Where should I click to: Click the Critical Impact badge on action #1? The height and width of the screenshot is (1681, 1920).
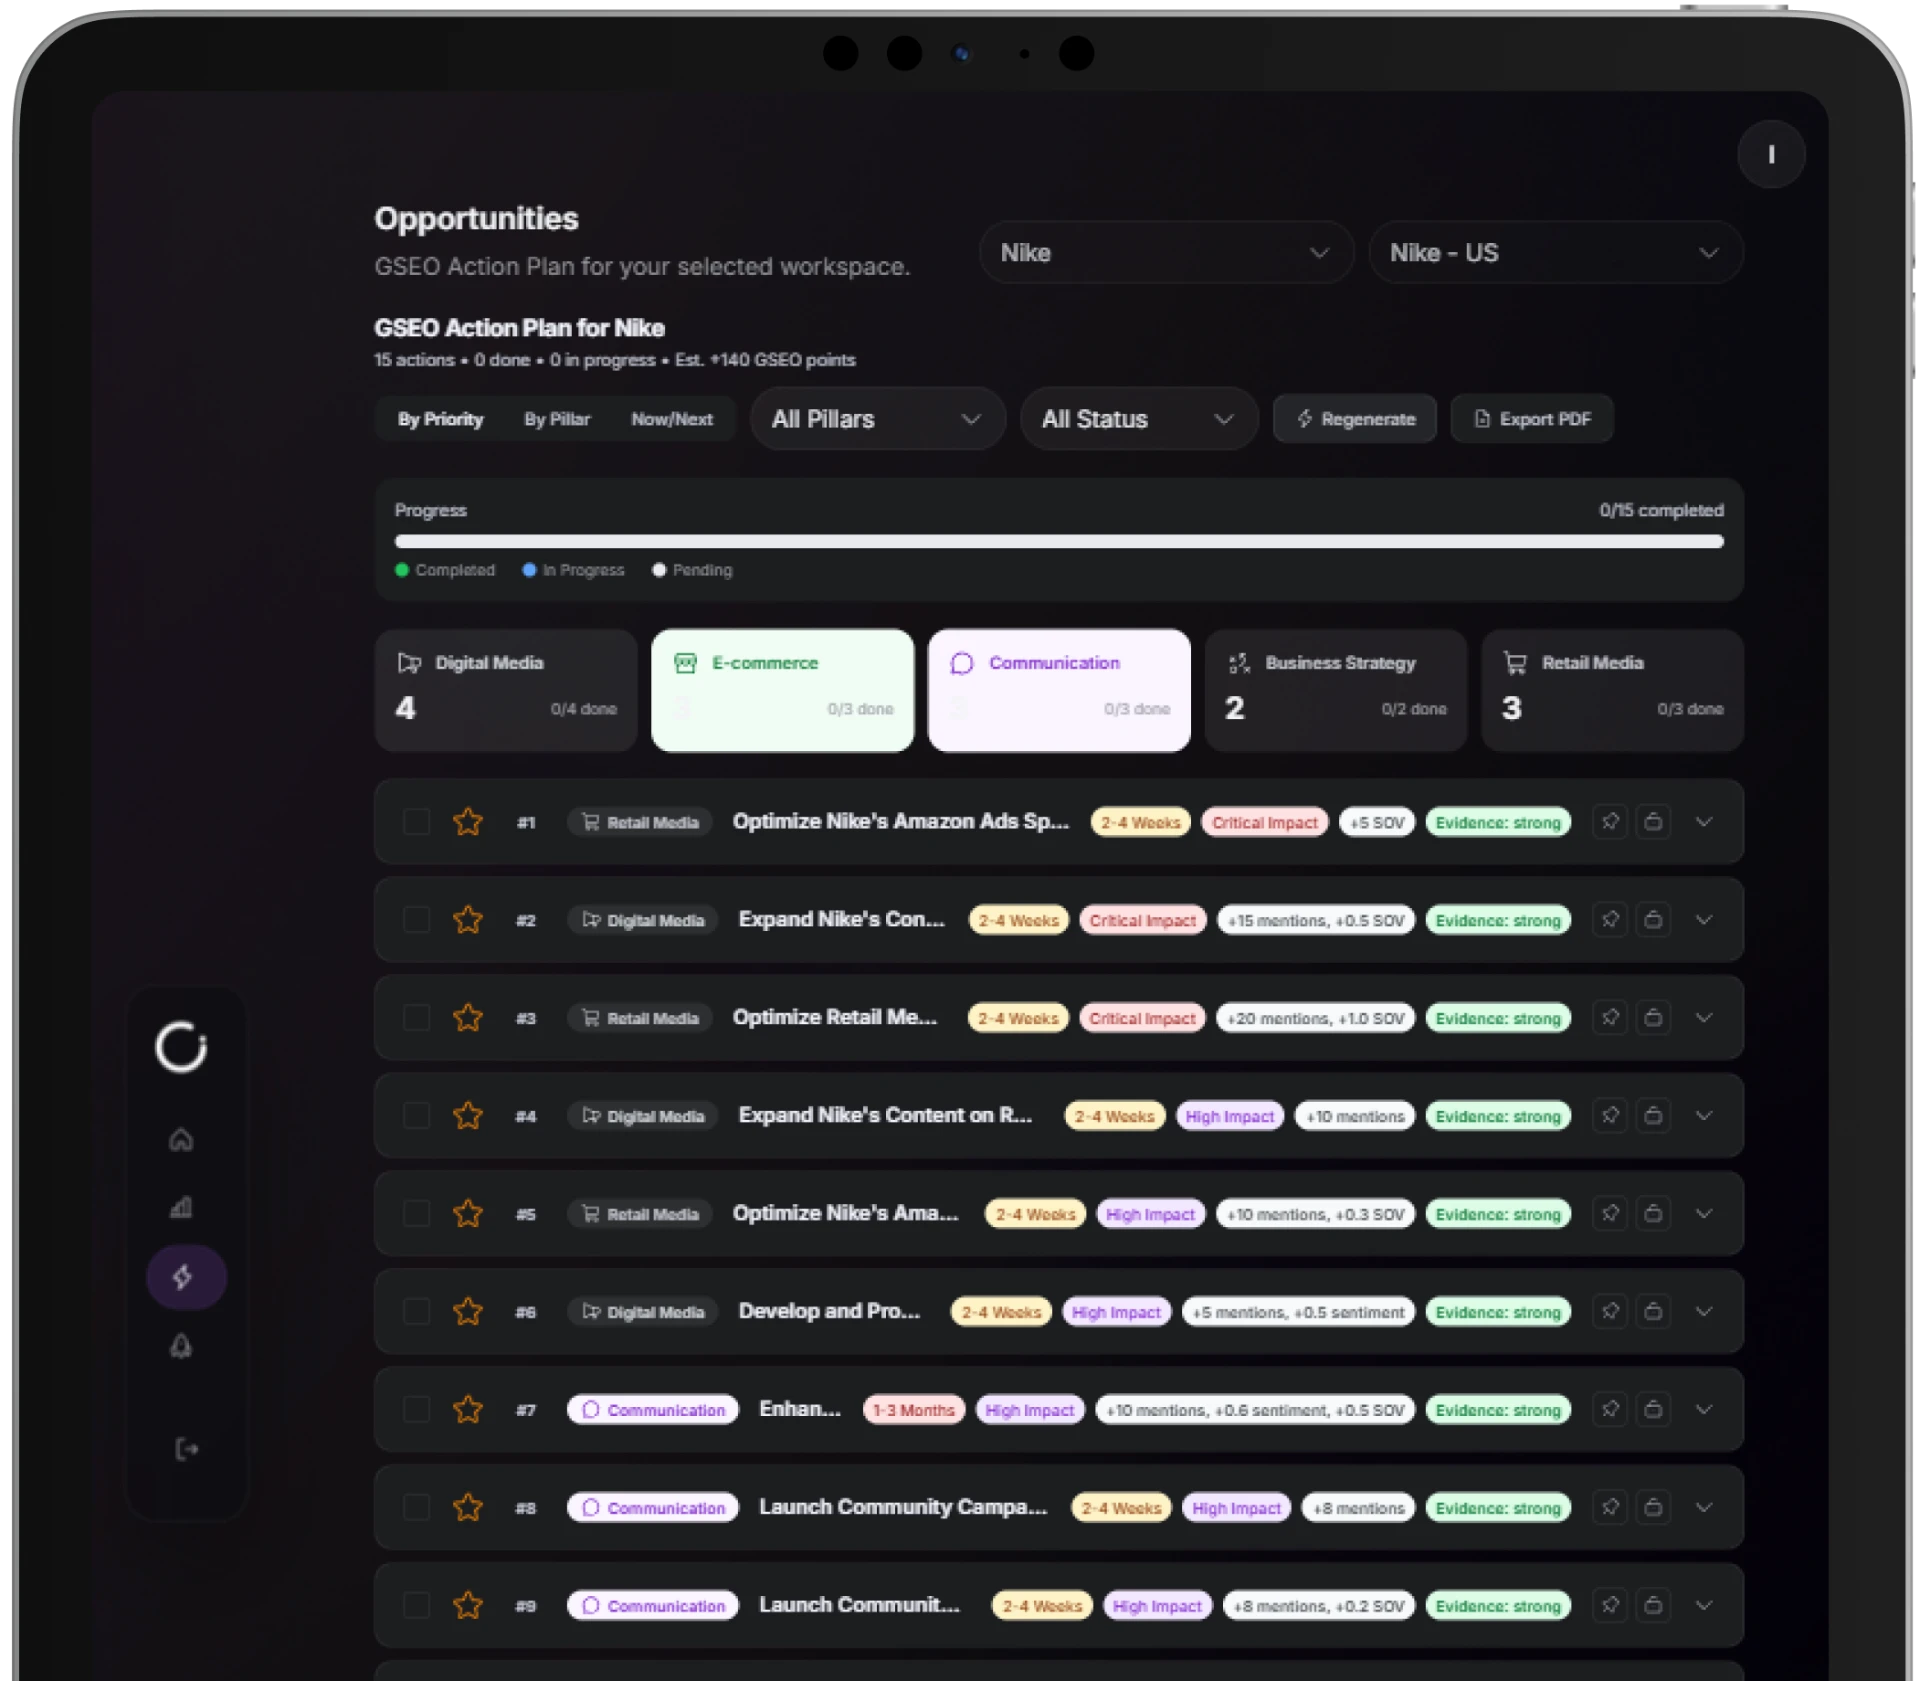click(1265, 822)
